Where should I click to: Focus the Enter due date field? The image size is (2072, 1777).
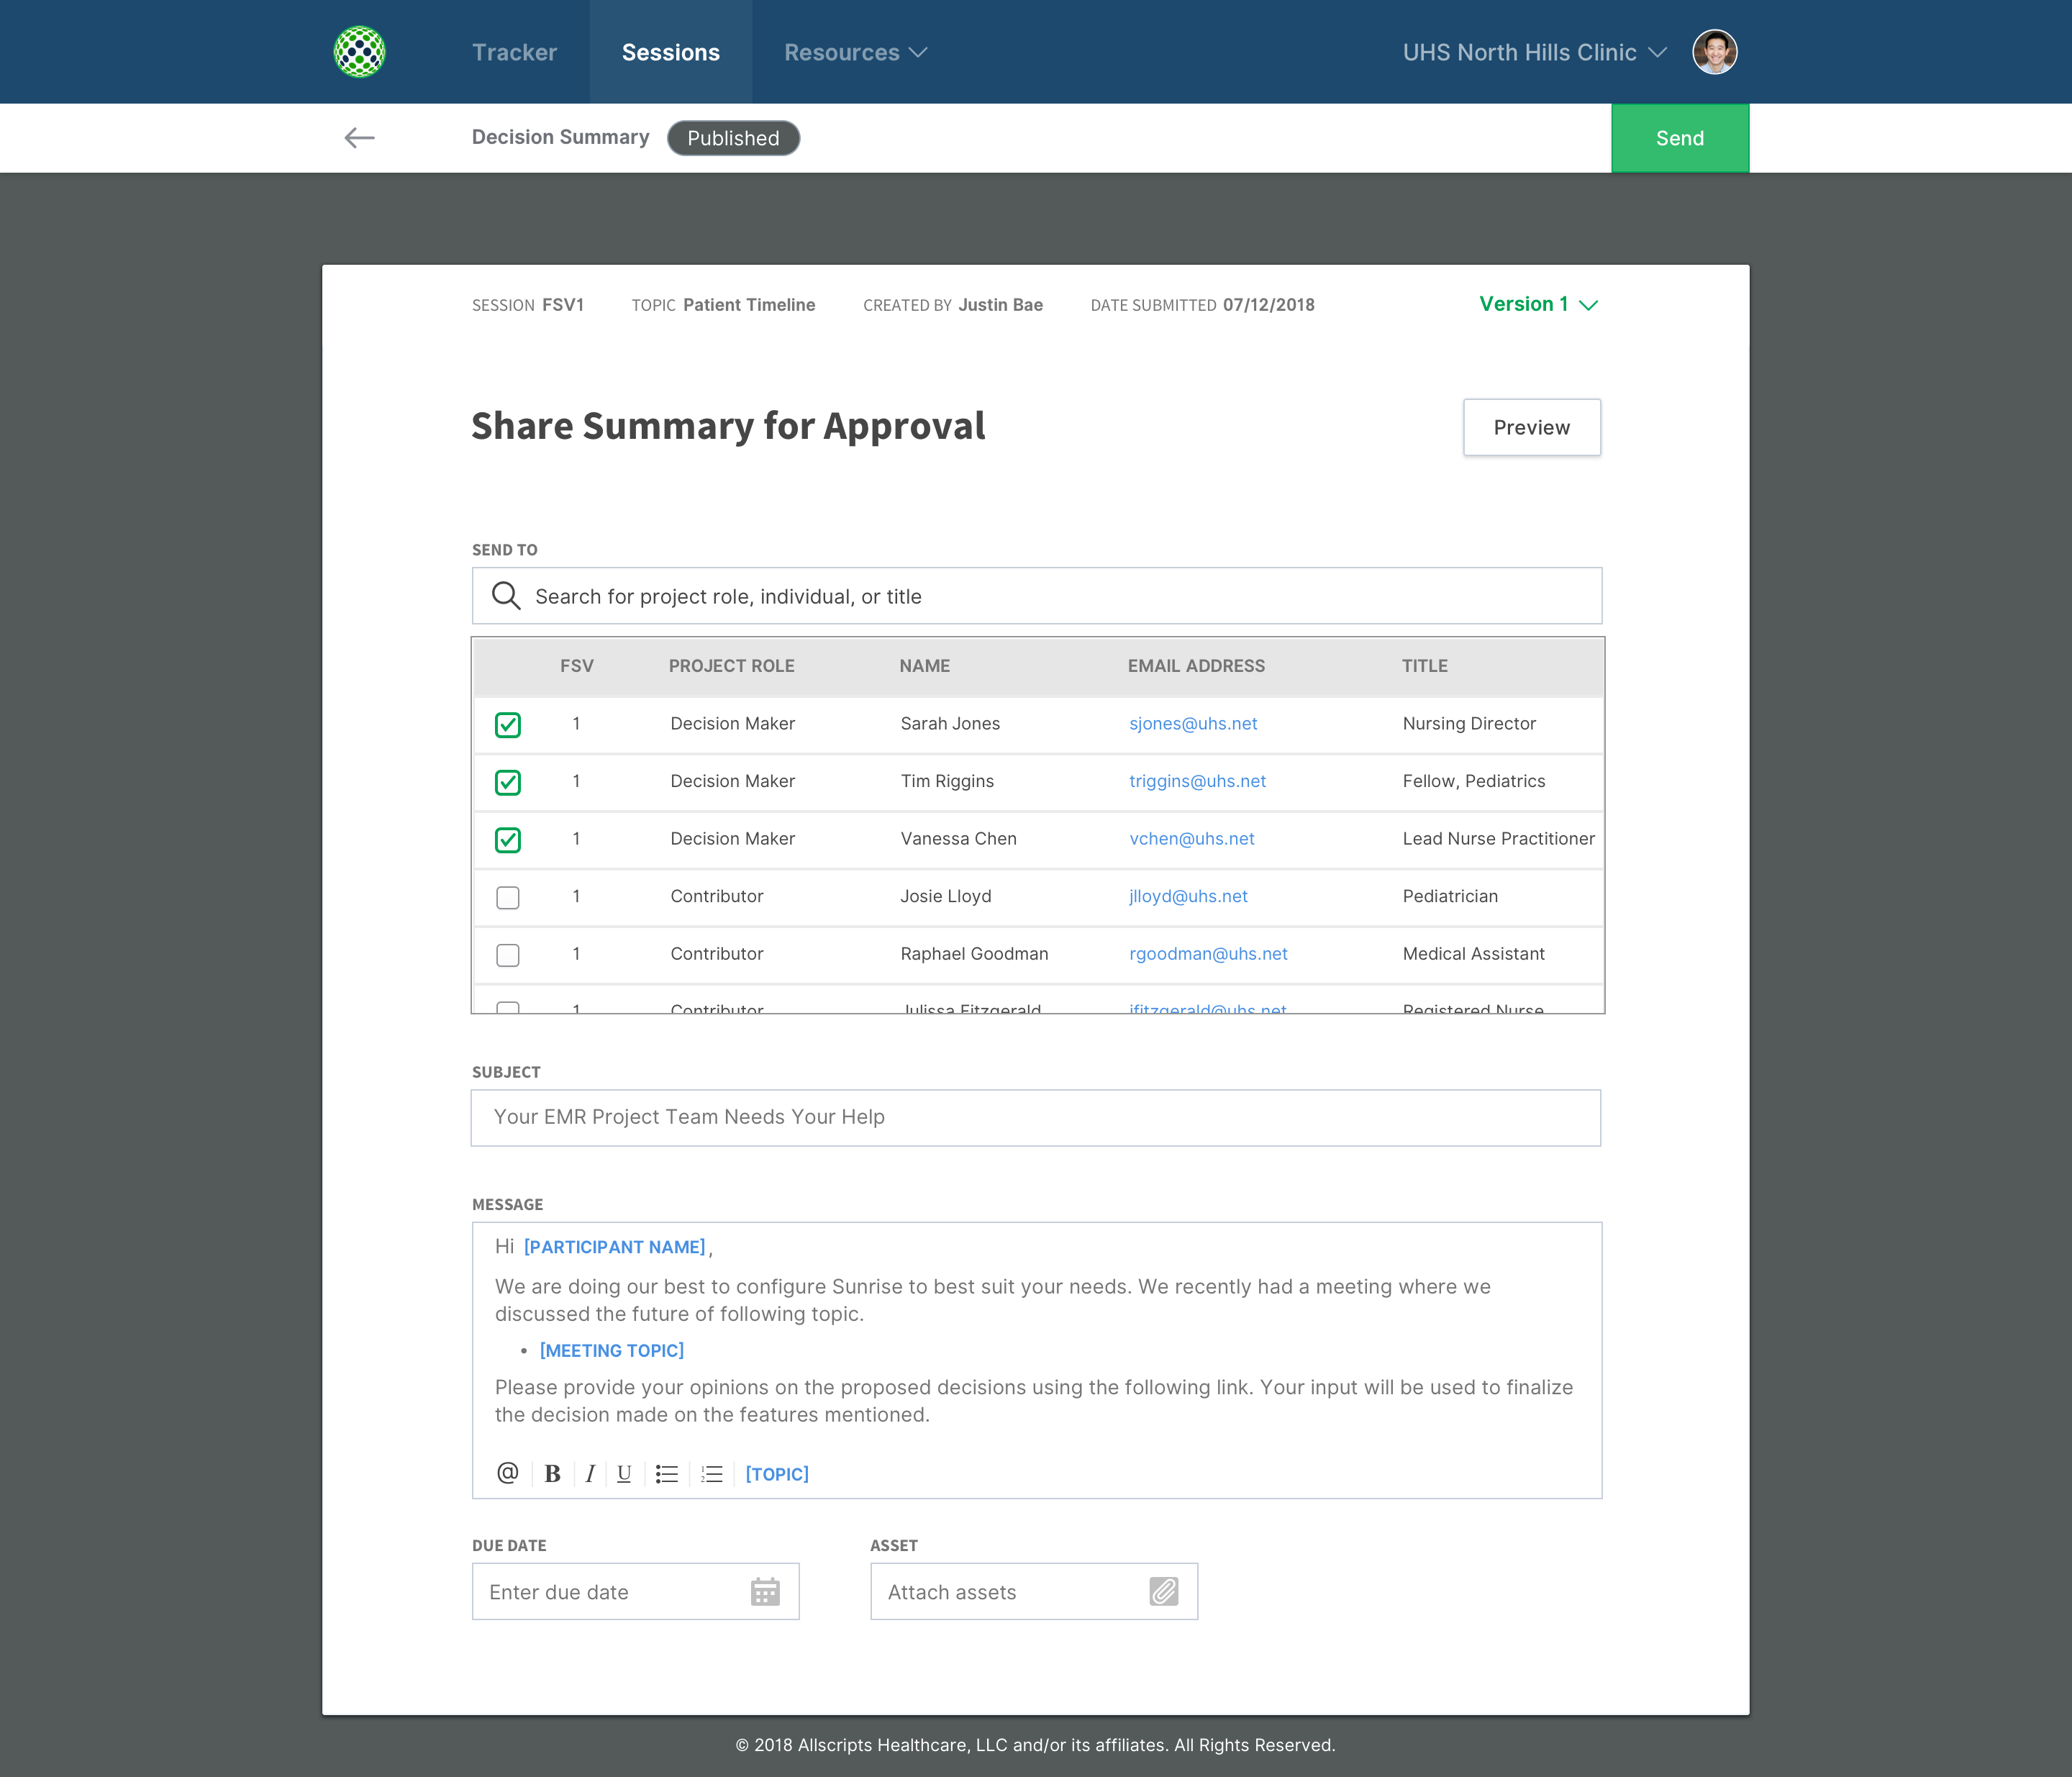[635, 1592]
